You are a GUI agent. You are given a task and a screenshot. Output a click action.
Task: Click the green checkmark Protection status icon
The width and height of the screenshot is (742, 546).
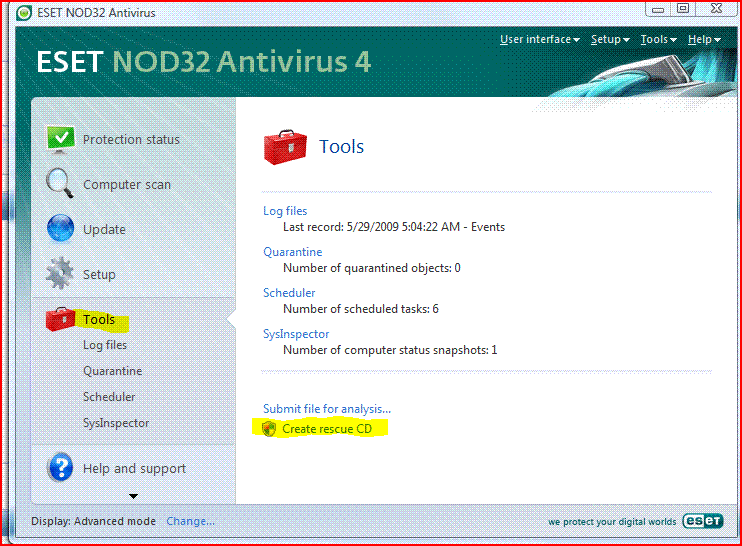pos(60,140)
